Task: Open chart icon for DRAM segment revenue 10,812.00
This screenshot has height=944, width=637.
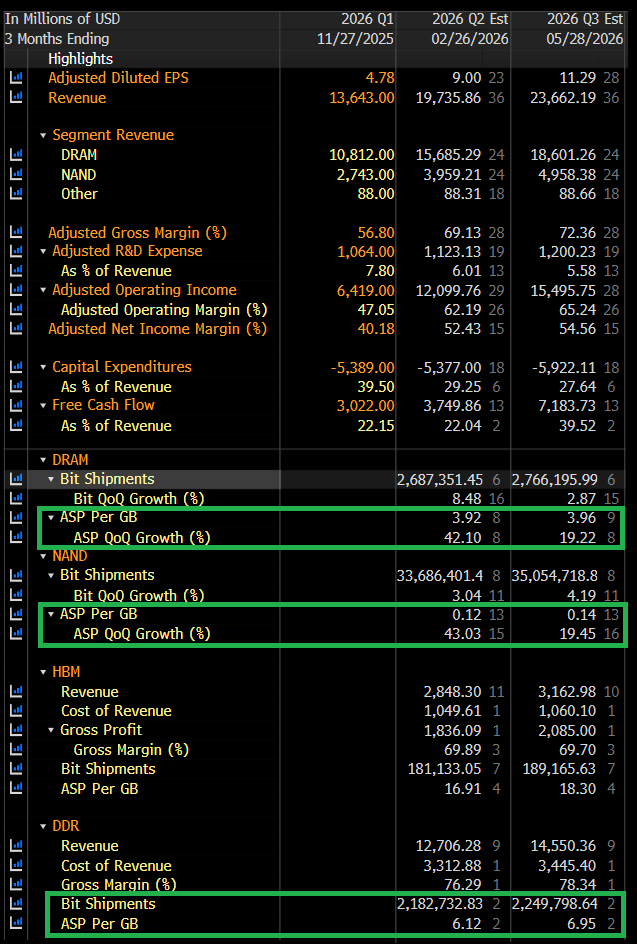Action: [x=16, y=155]
